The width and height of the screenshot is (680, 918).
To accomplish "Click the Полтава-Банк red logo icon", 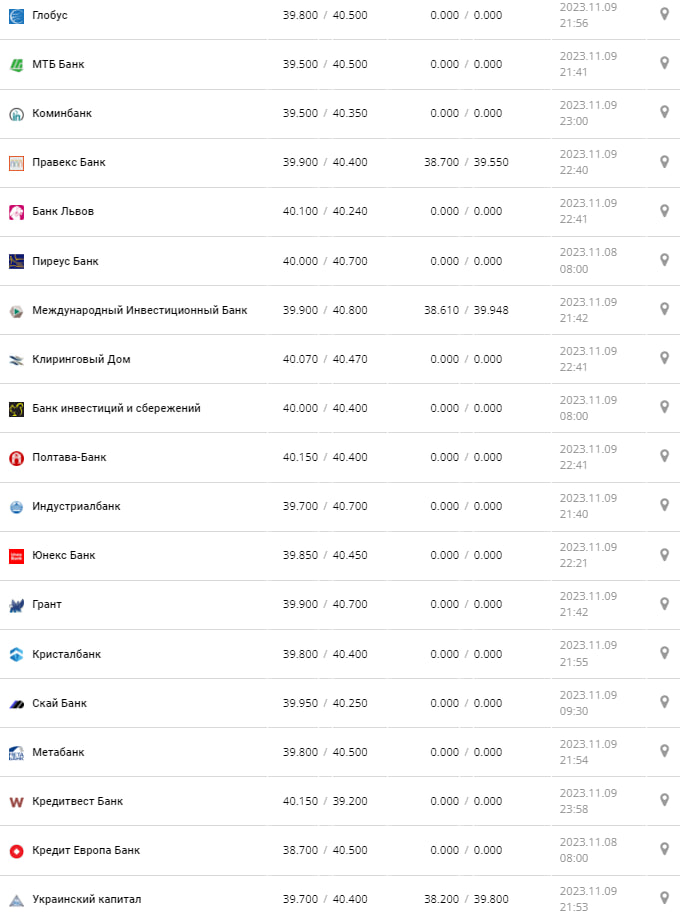I will (16, 458).
